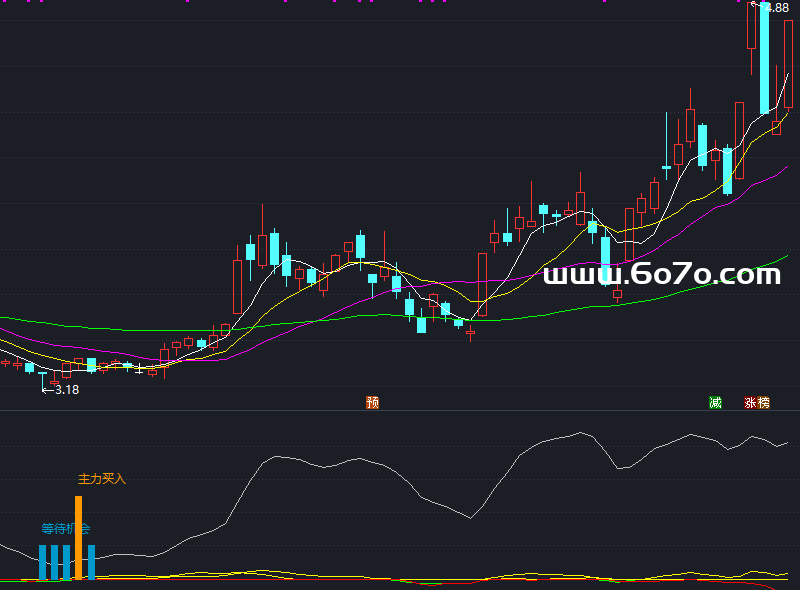Click the arrow pointing to the 3.18 low
This screenshot has width=800, height=590.
pyautogui.click(x=47, y=390)
